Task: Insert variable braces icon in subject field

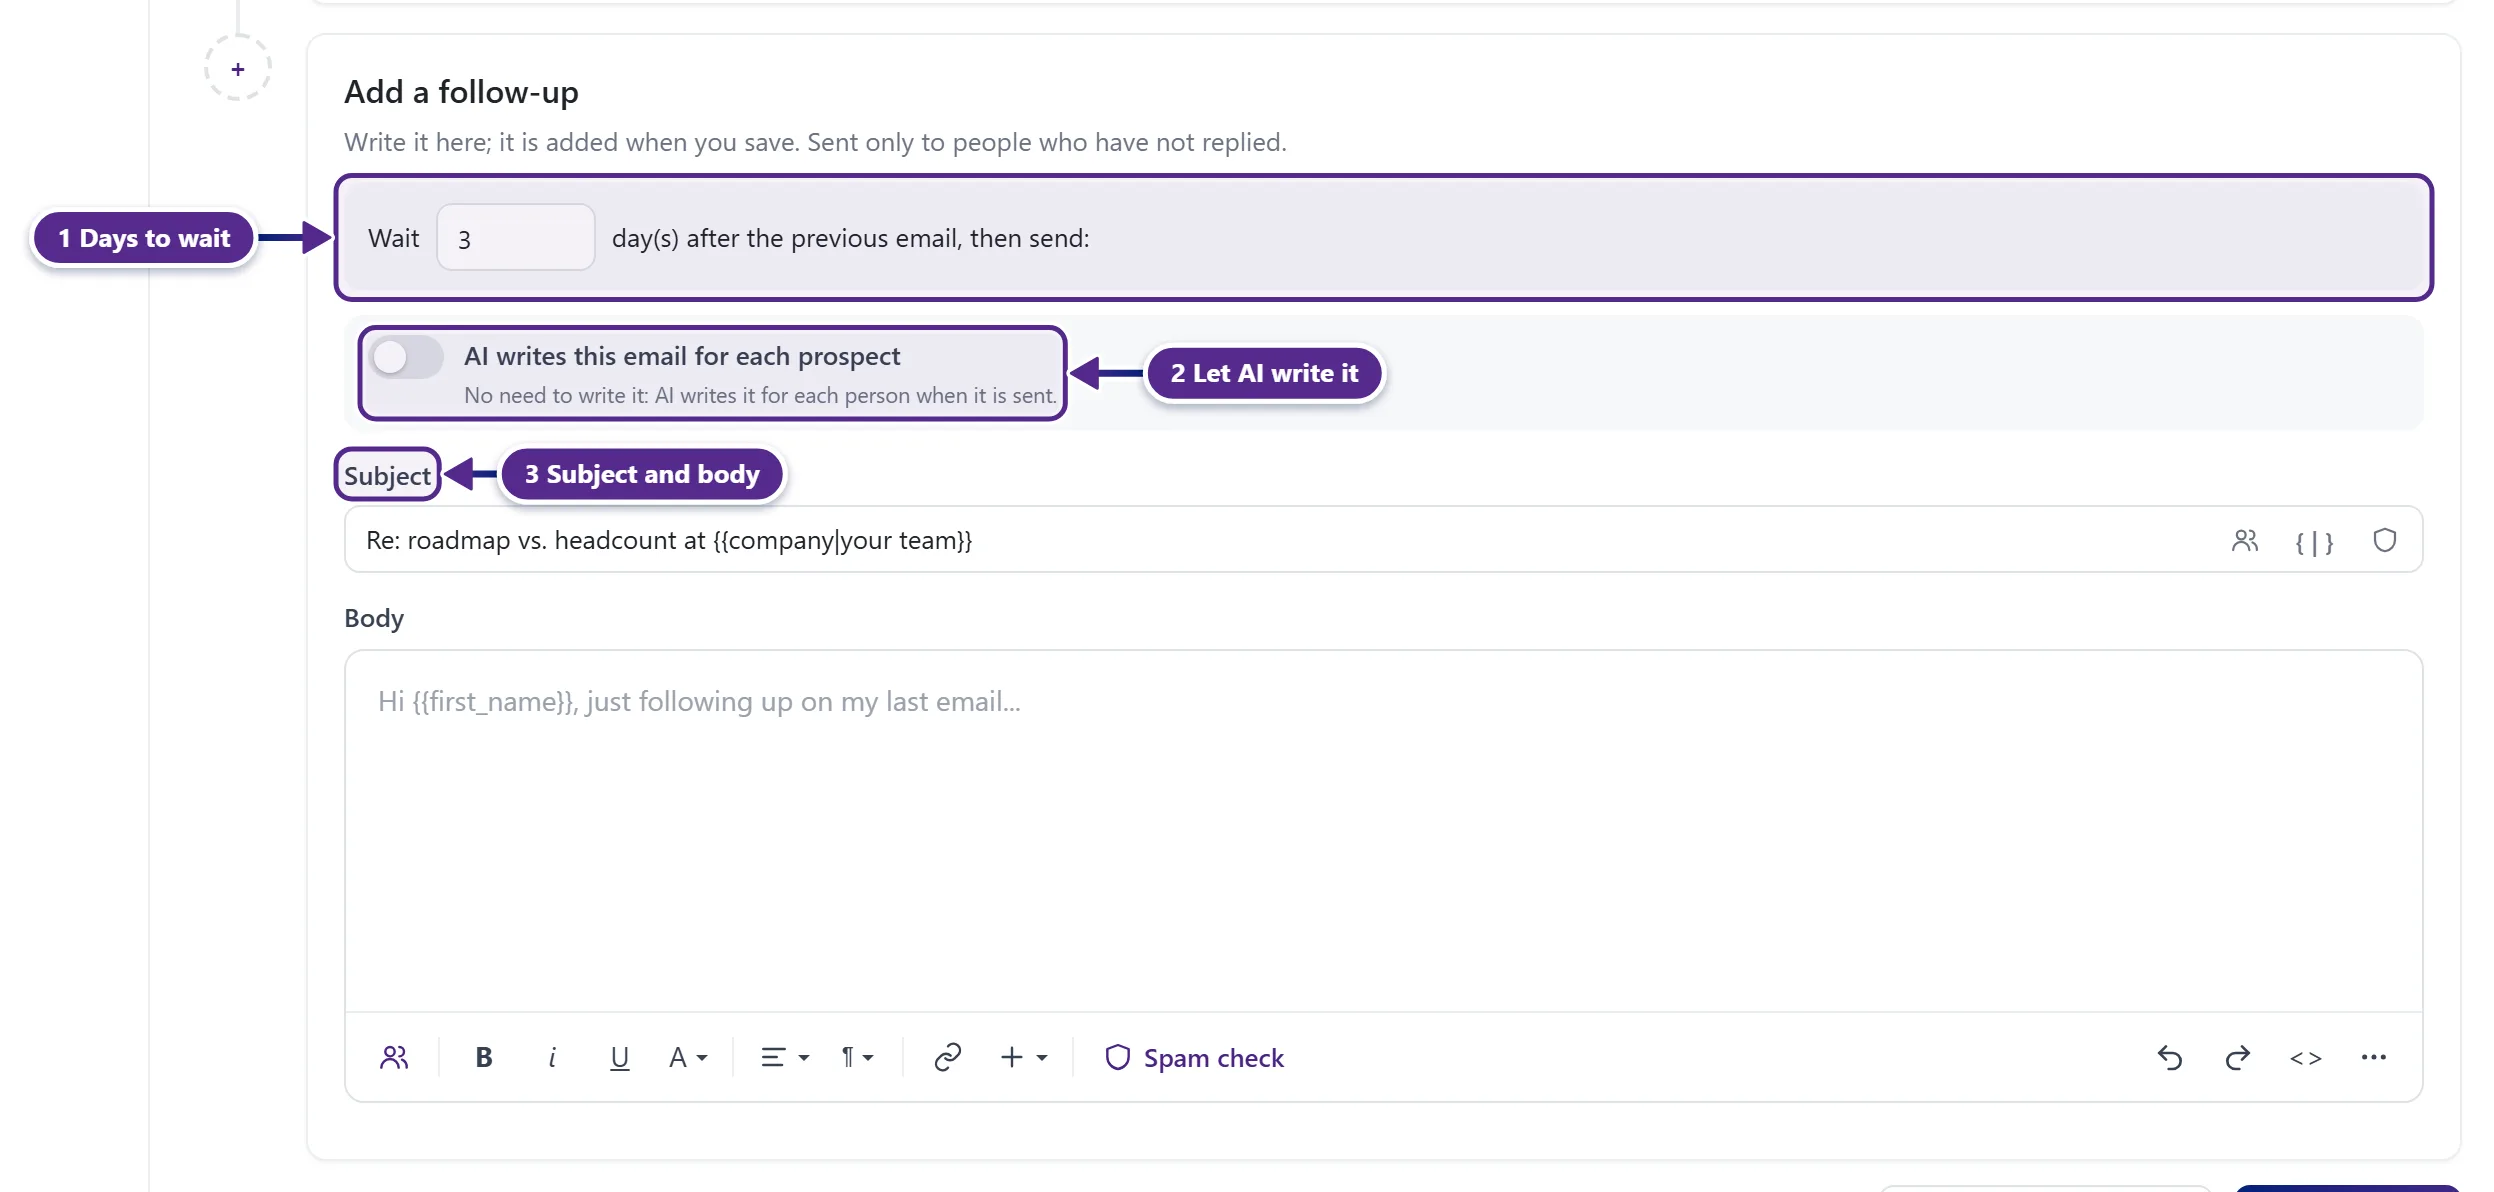Action: click(x=2314, y=541)
